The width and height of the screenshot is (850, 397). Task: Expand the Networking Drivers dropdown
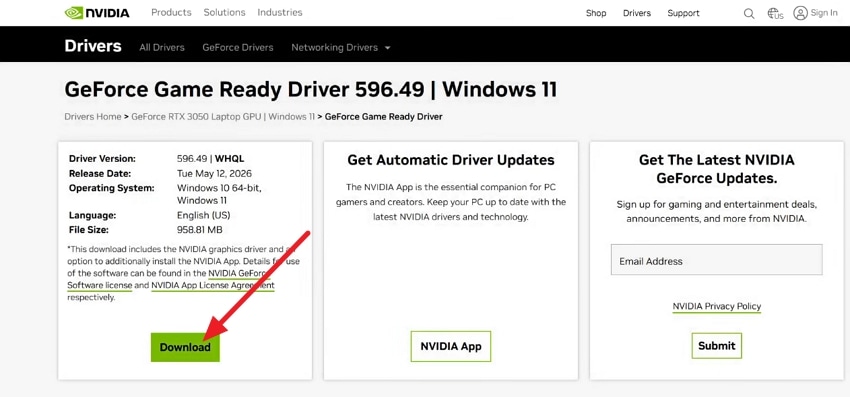pyautogui.click(x=340, y=47)
